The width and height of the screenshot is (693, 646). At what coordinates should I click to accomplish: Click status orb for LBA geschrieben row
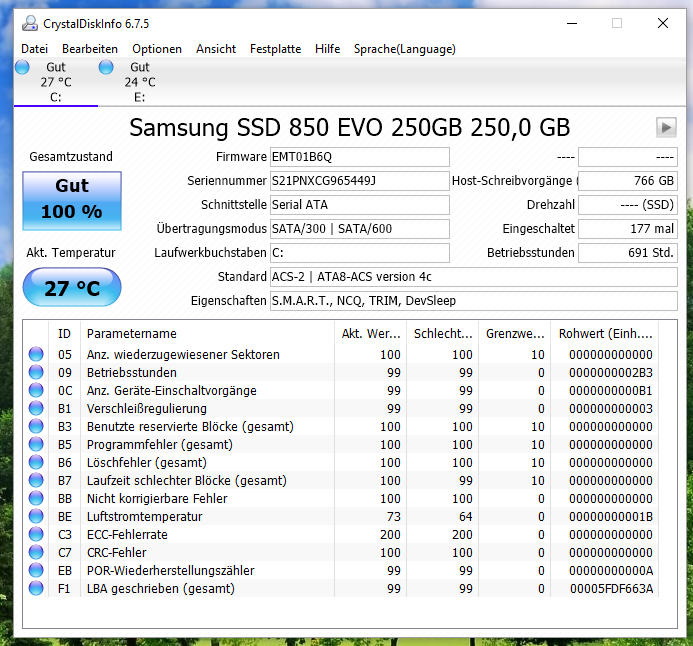[x=36, y=589]
